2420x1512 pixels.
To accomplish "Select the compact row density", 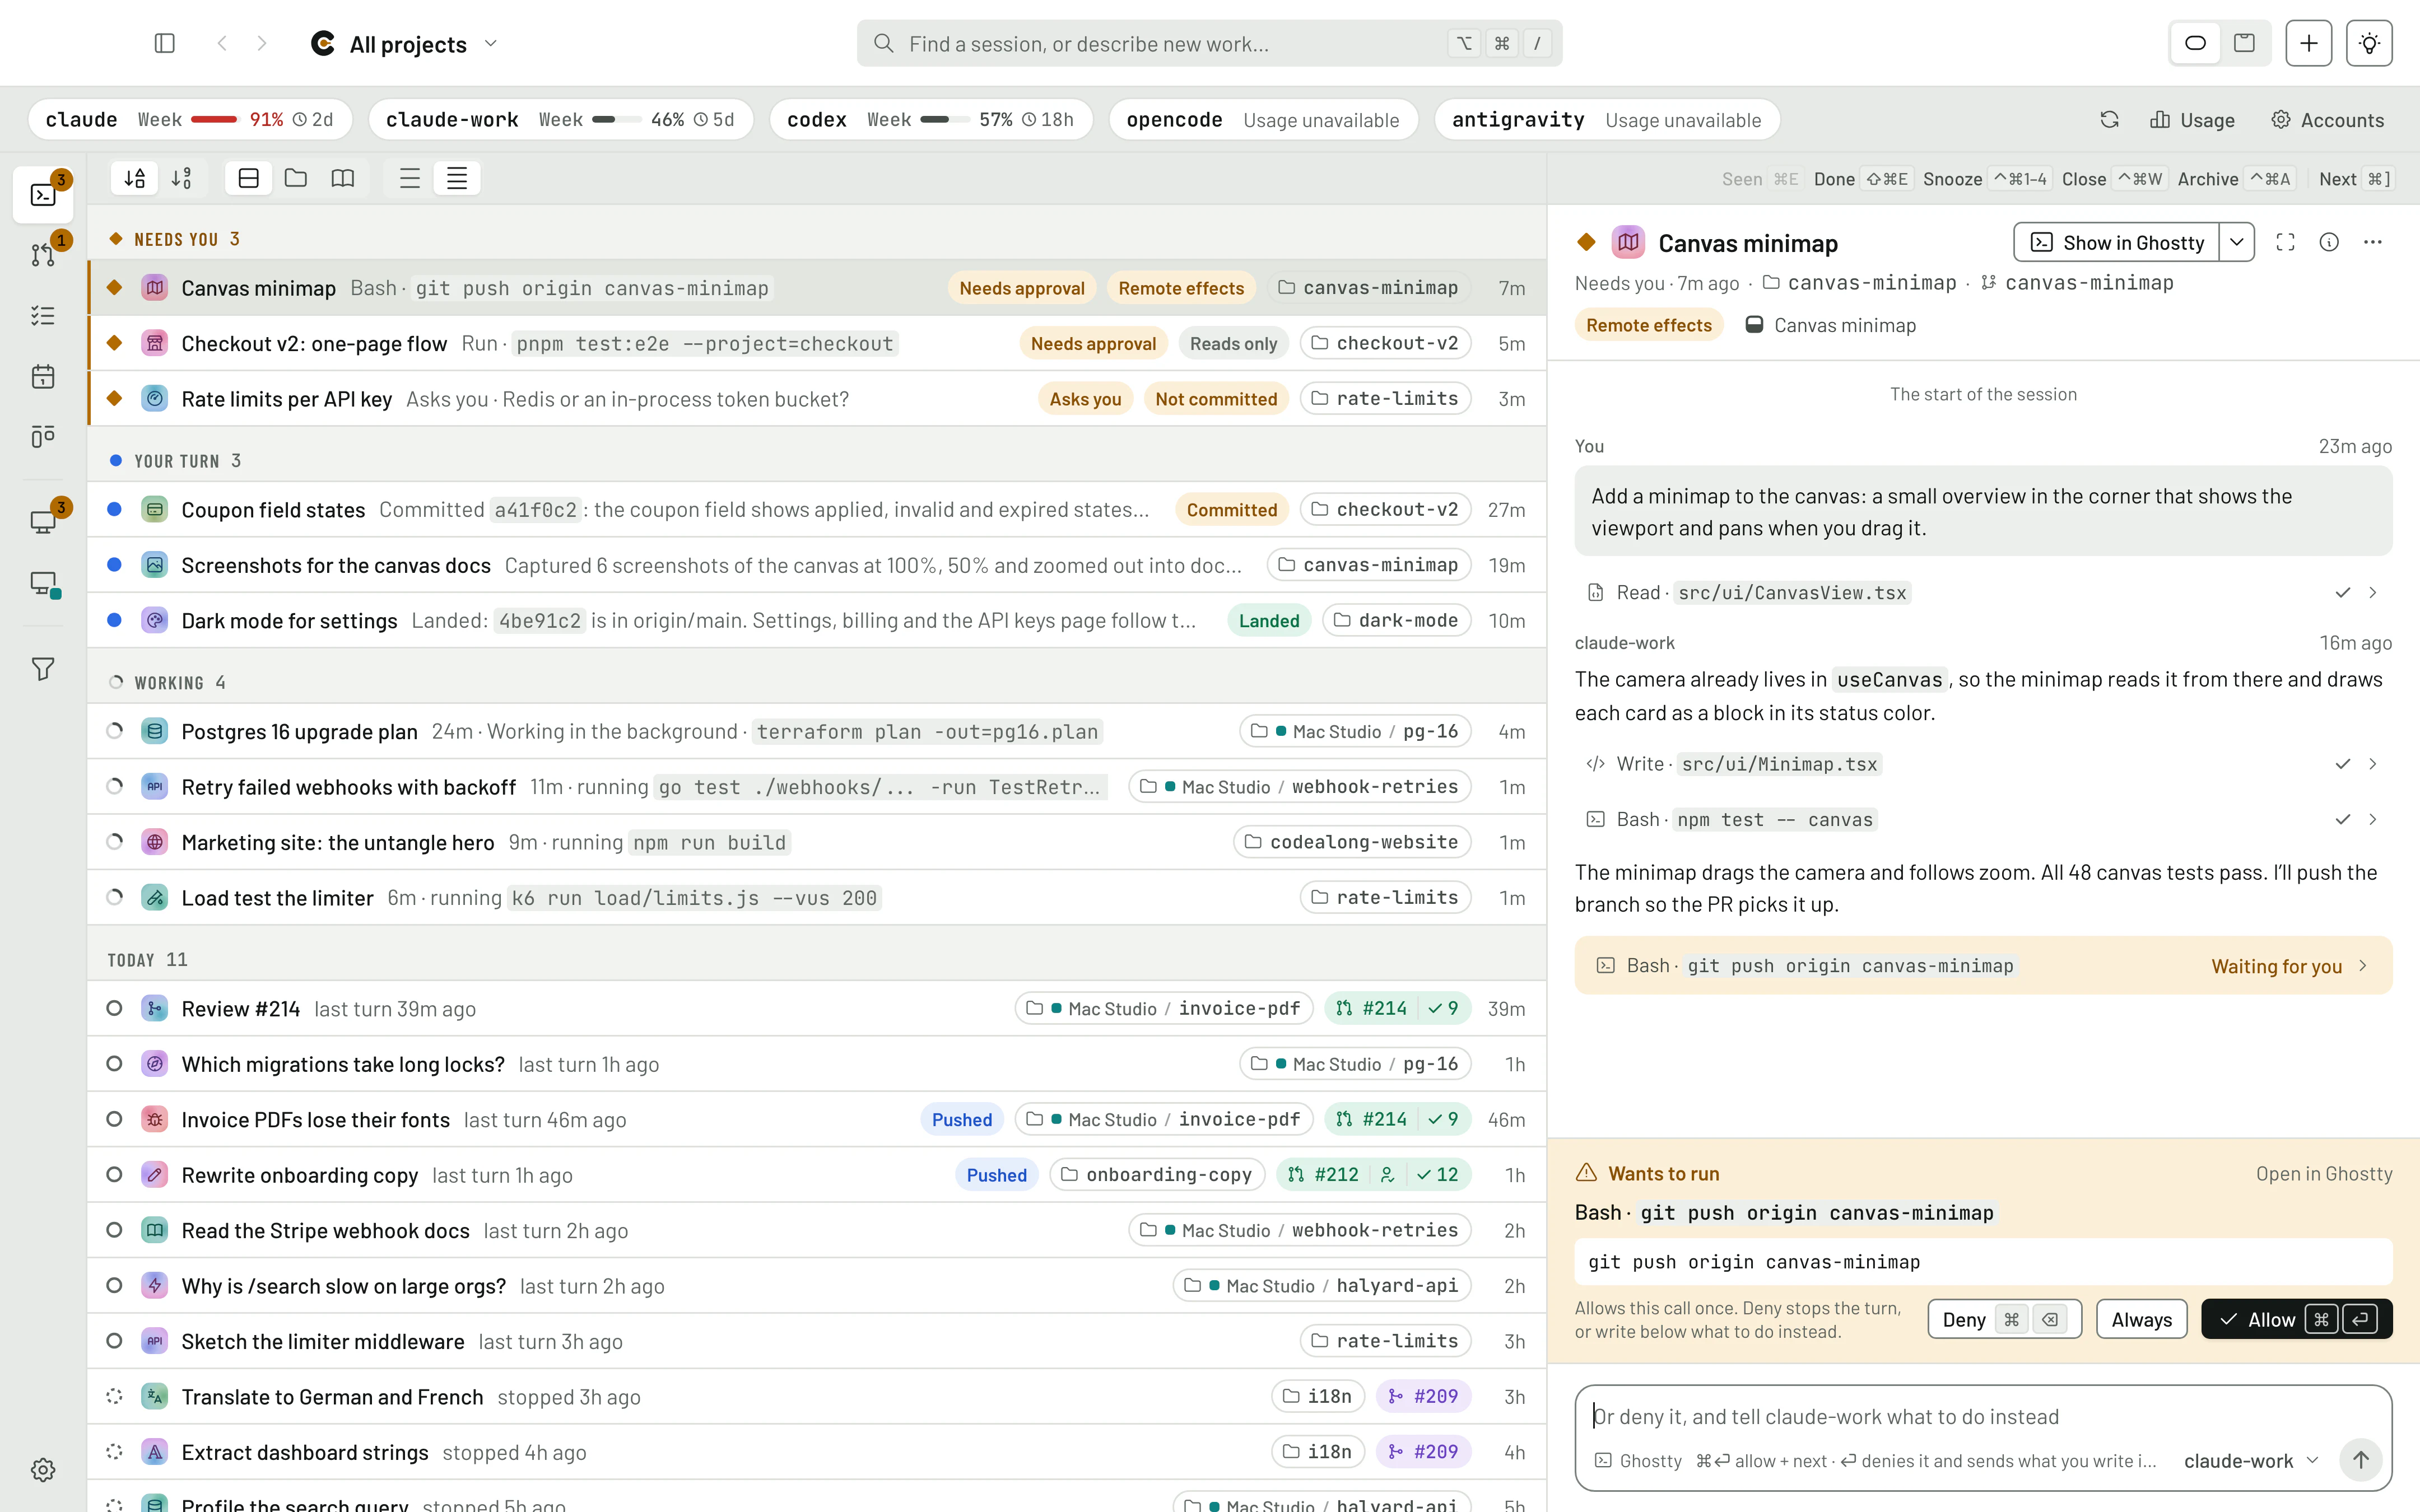I will [x=457, y=178].
